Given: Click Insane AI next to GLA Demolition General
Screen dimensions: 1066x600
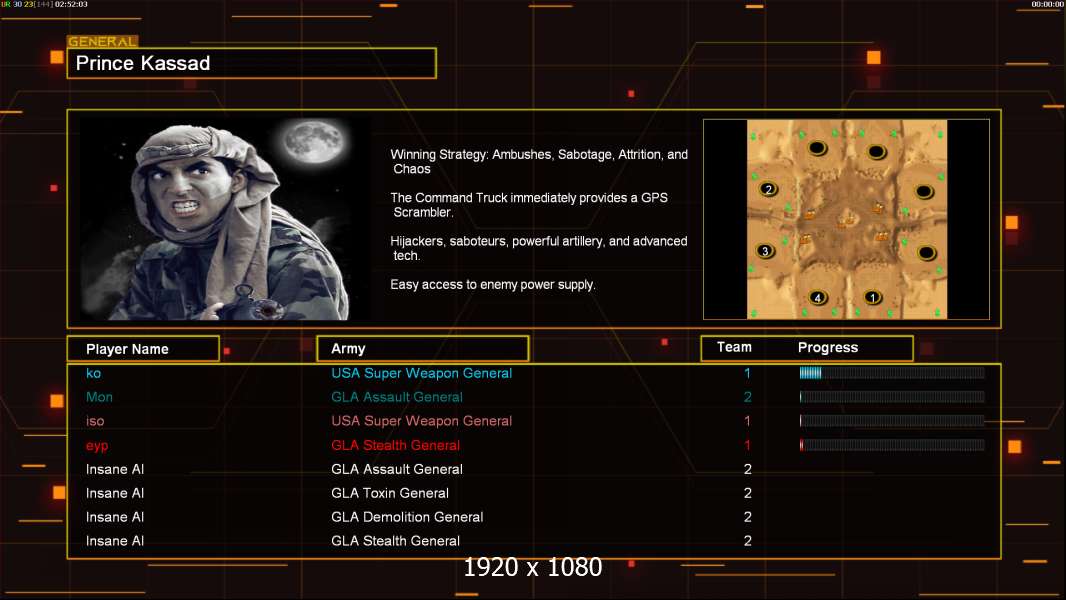Looking at the screenshot, I should coord(115,517).
